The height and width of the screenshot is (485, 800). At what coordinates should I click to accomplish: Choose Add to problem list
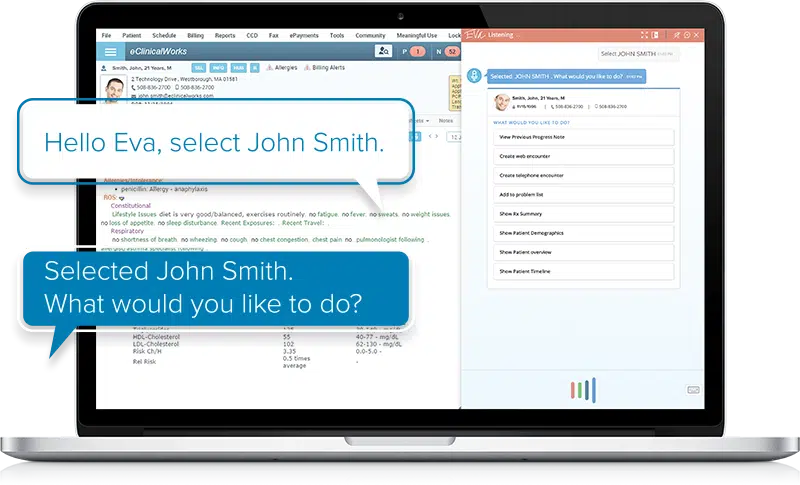coord(584,195)
